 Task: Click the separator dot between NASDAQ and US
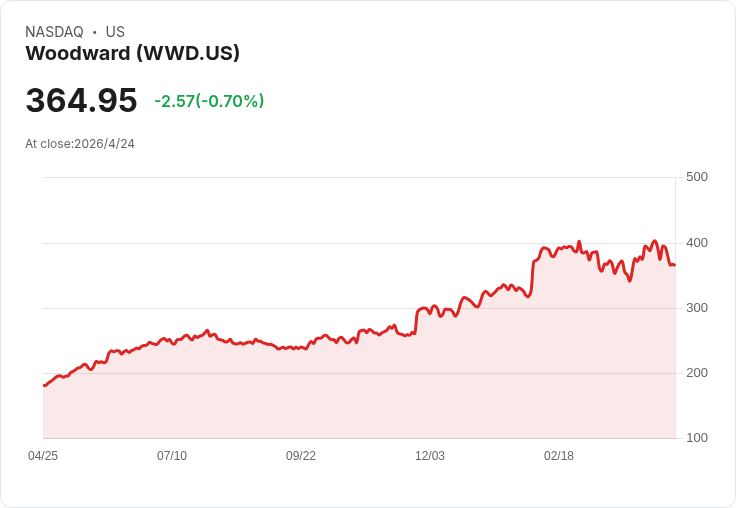pos(95,32)
